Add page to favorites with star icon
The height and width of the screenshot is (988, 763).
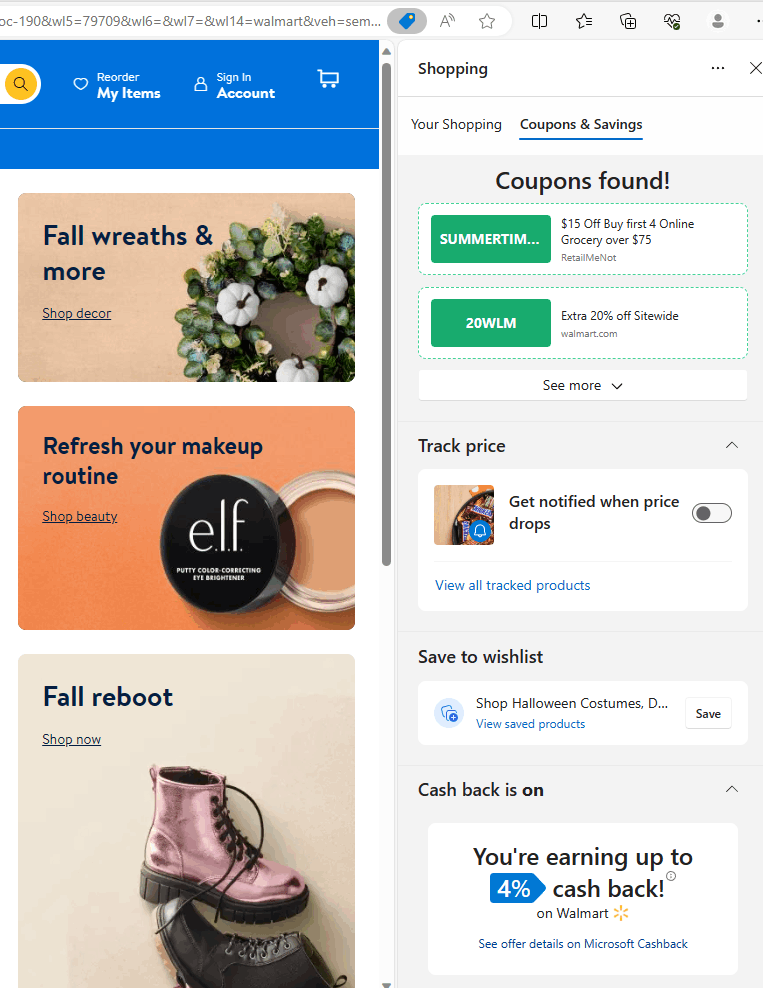[x=486, y=21]
